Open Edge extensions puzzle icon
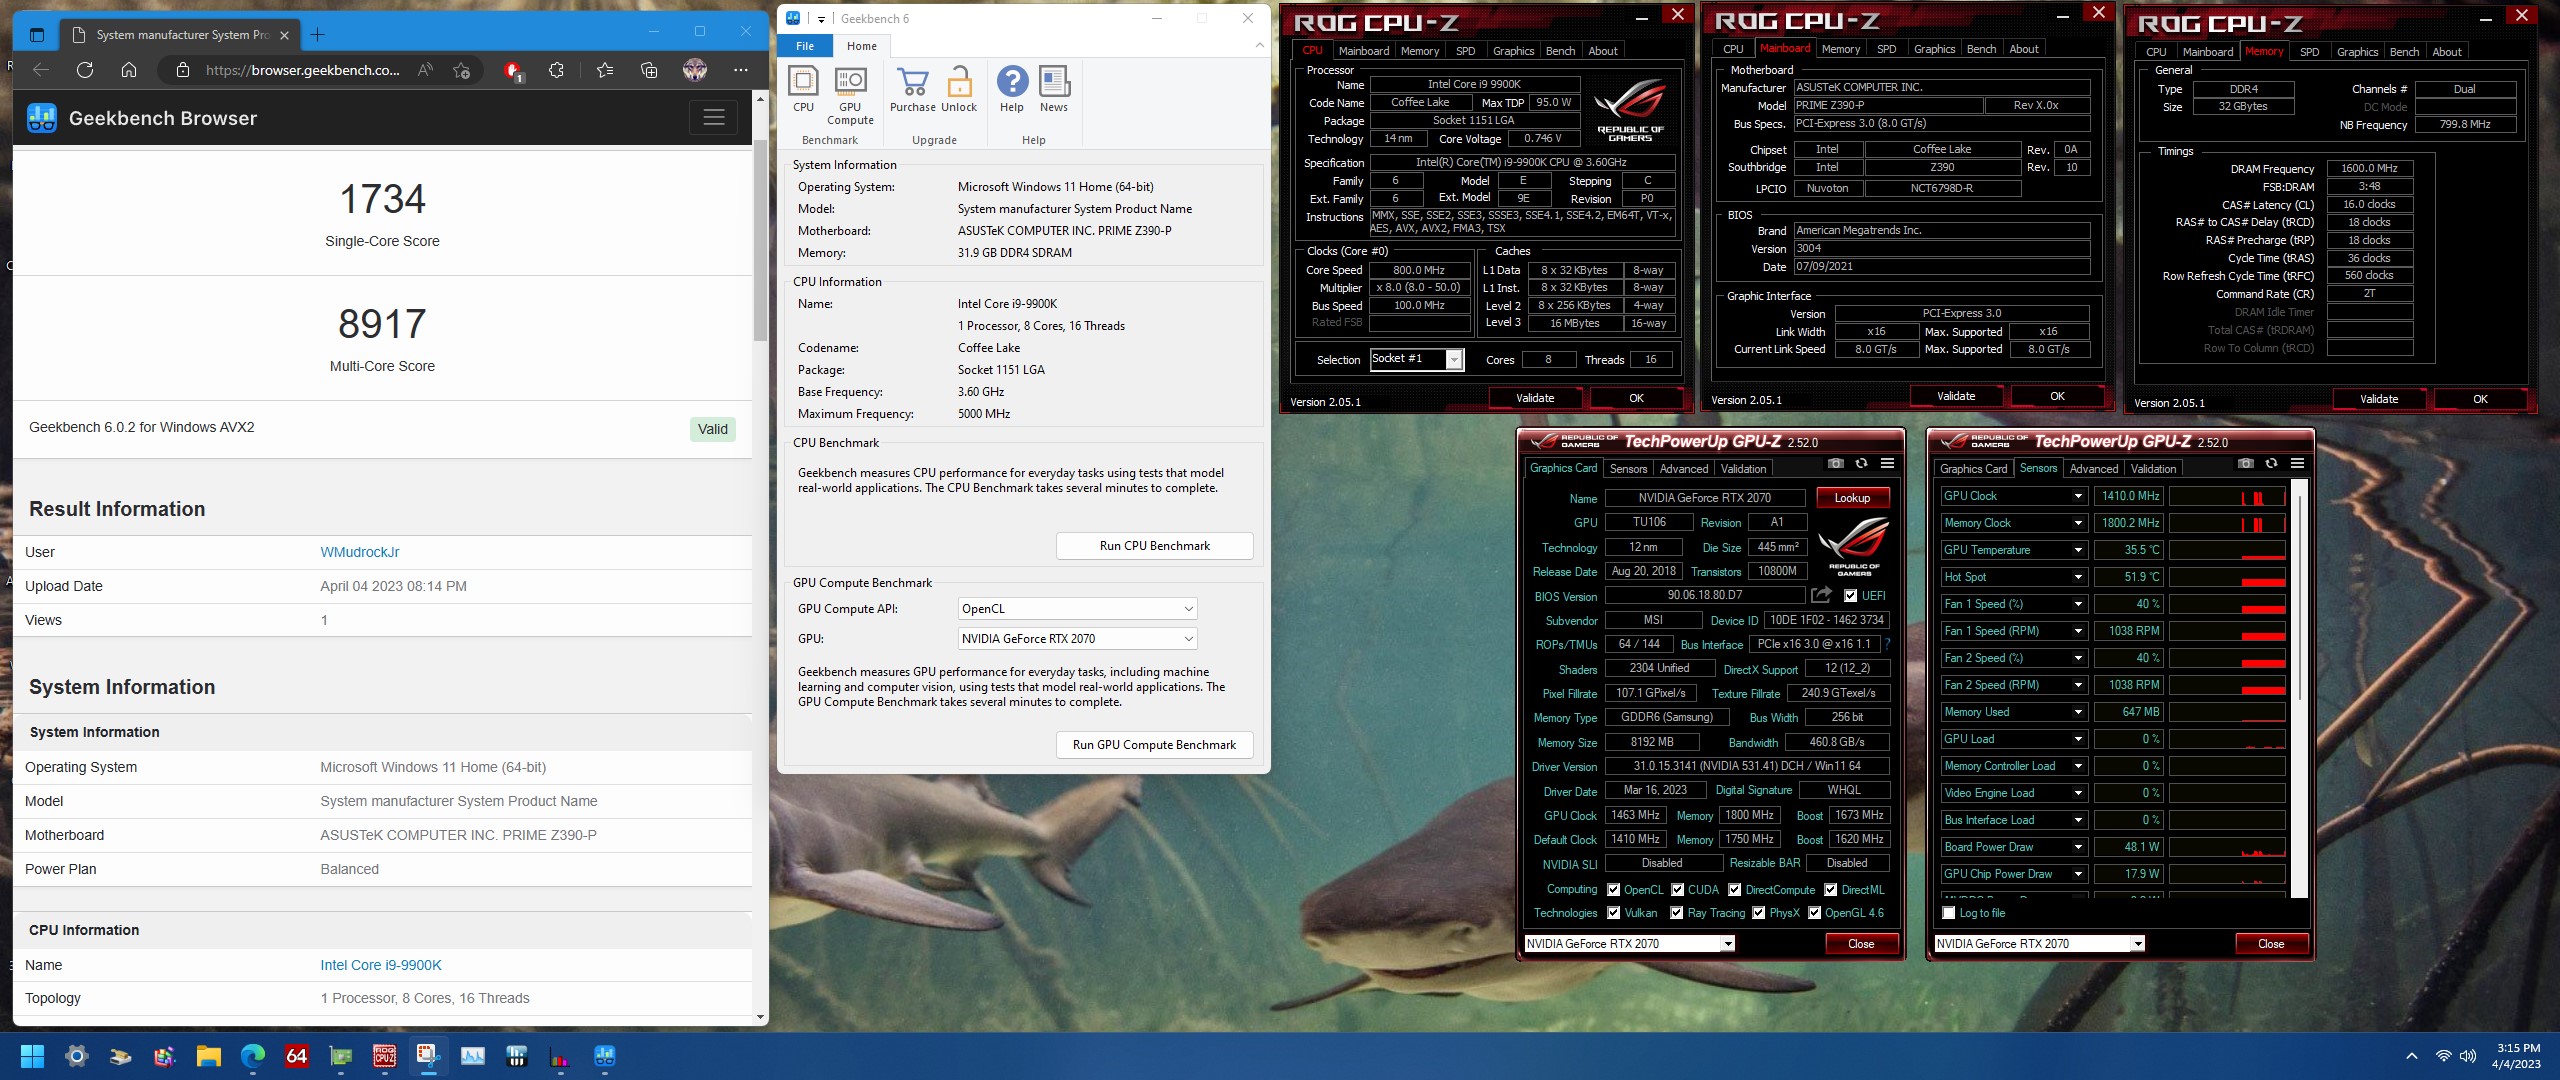Image resolution: width=2560 pixels, height=1080 pixels. click(x=556, y=70)
